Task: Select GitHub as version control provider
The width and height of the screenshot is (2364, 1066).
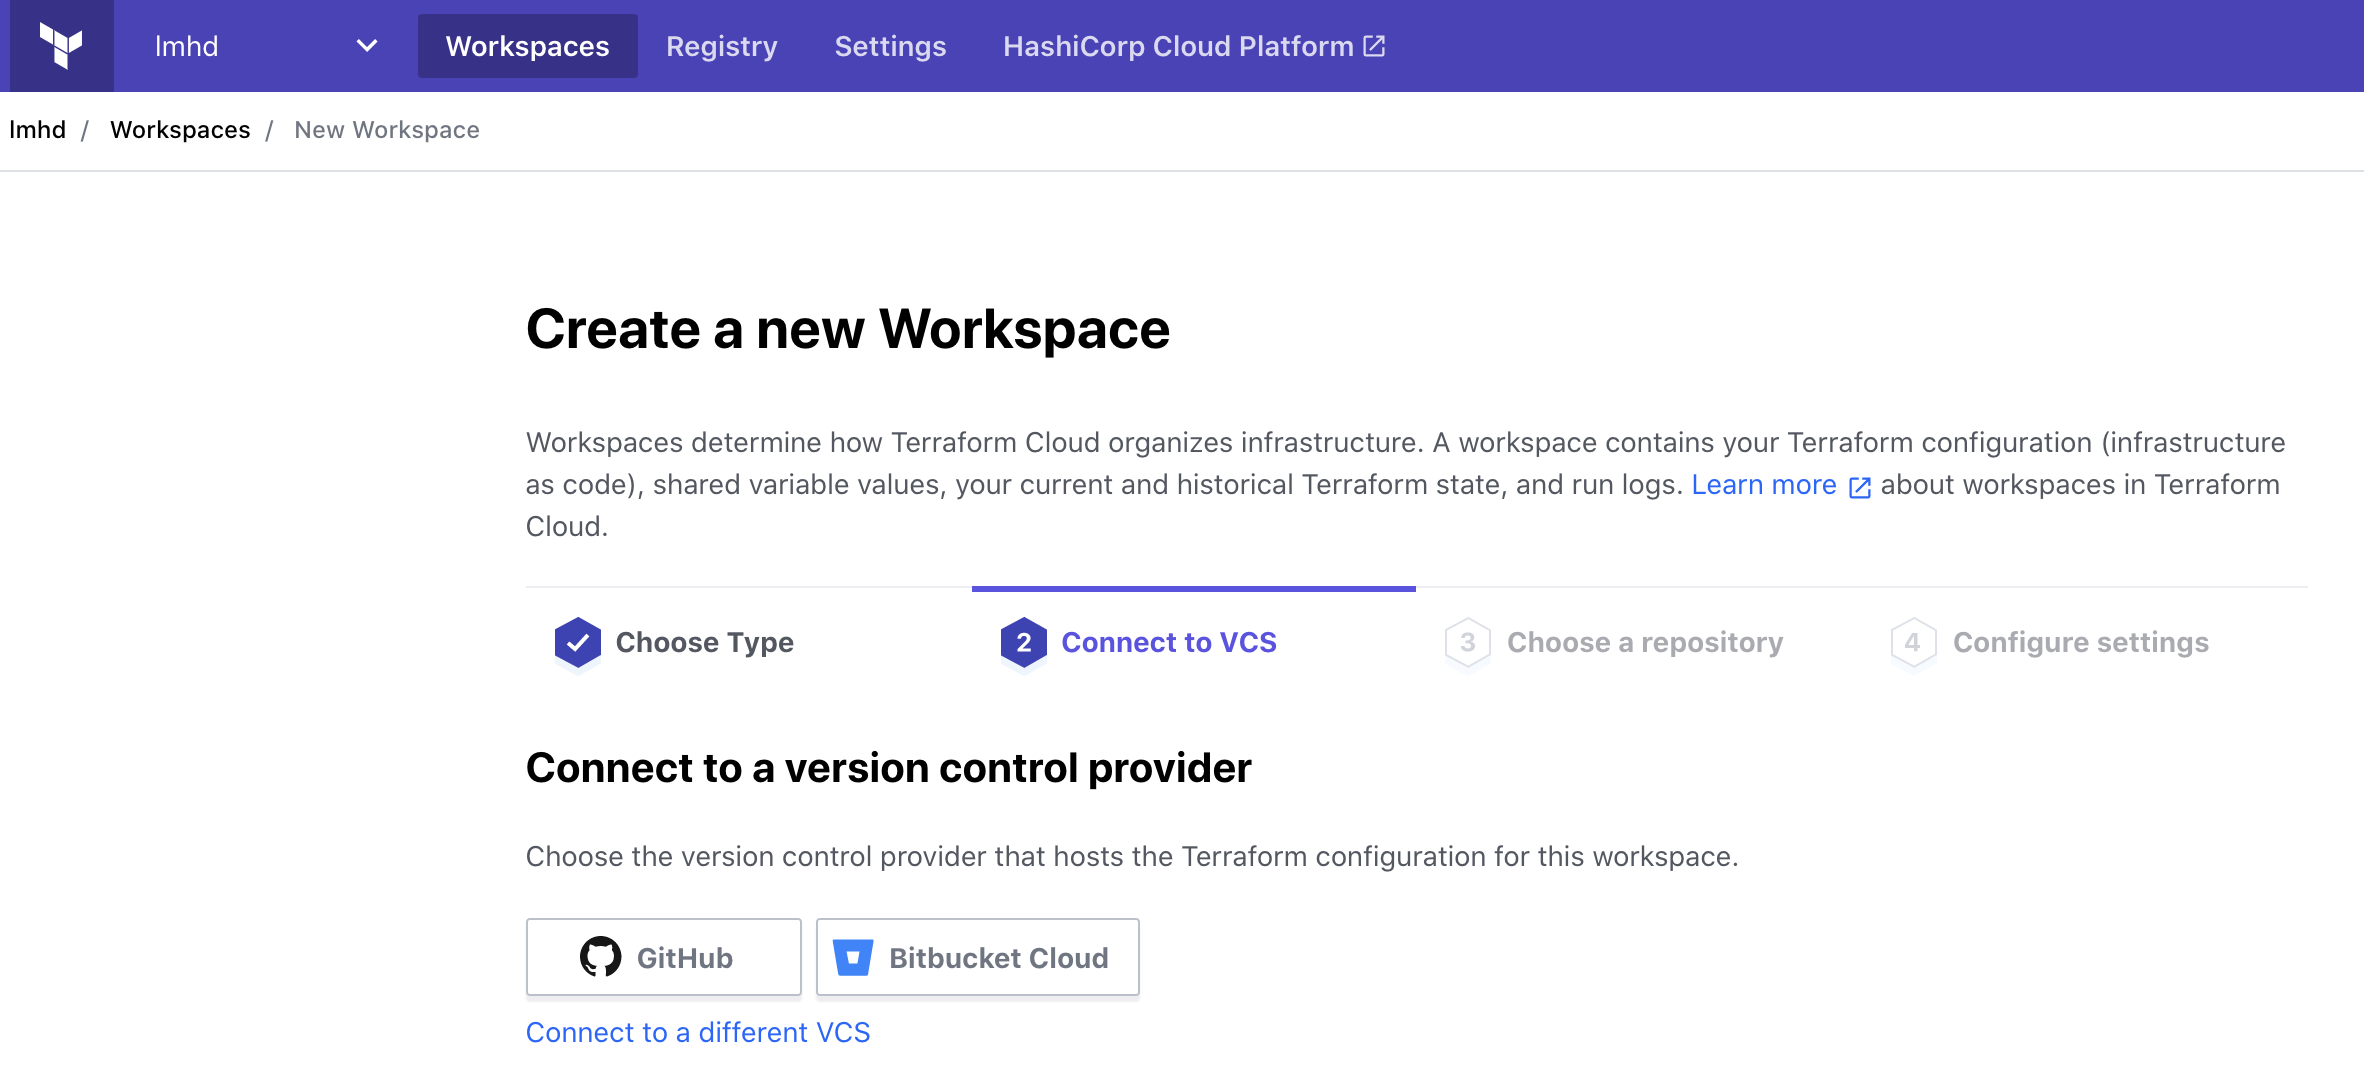Action: 663,957
